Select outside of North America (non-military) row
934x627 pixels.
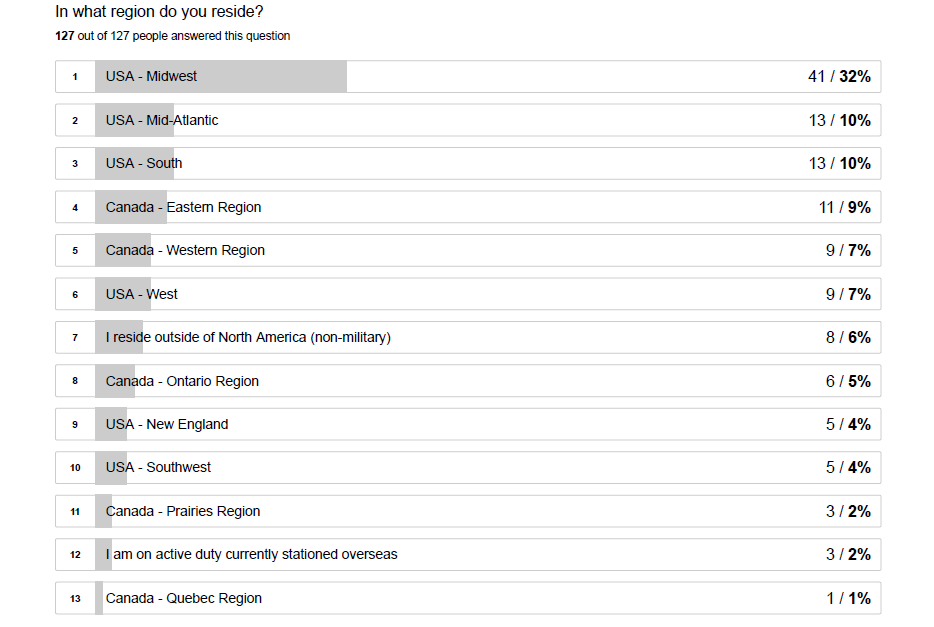tap(468, 337)
